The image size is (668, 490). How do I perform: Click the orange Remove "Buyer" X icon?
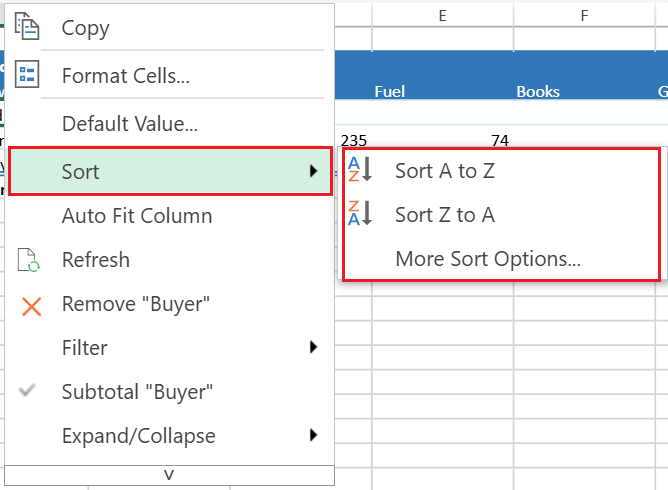point(31,304)
